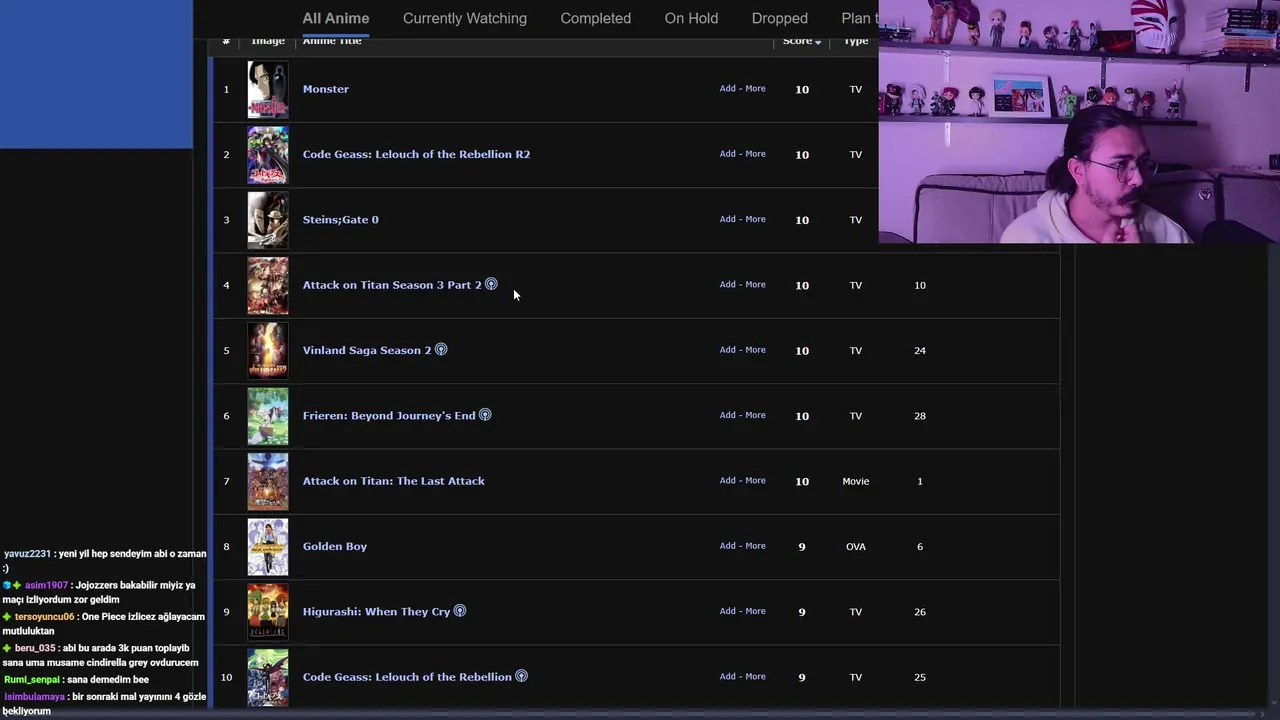Open the Steins;Gate 0 title link
This screenshot has width=1280, height=720.
[x=341, y=219]
